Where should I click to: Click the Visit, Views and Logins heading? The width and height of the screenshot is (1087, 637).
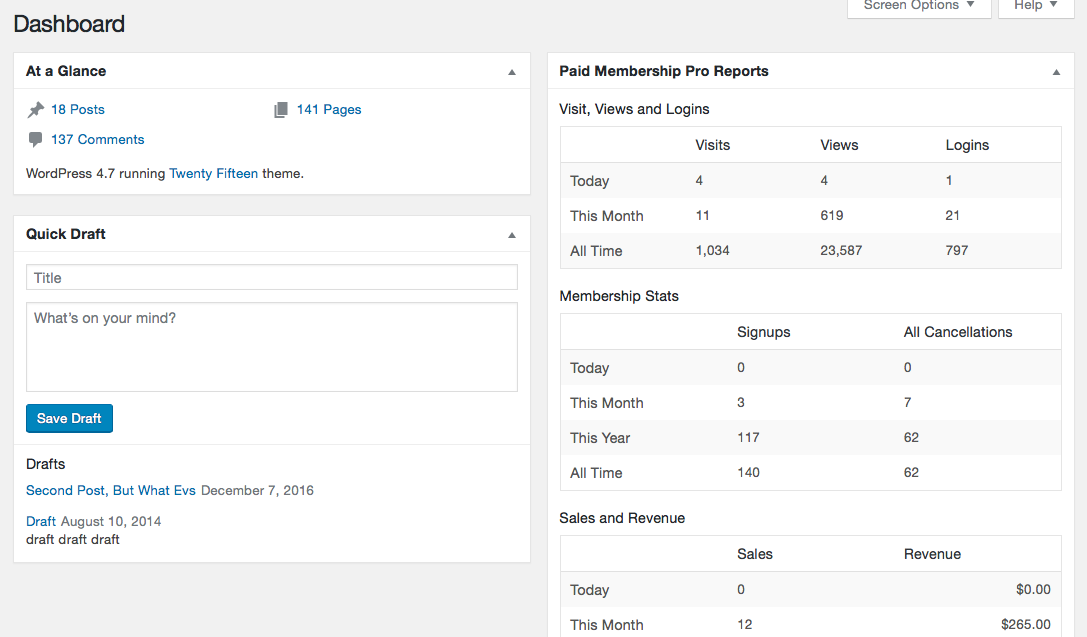tap(634, 109)
